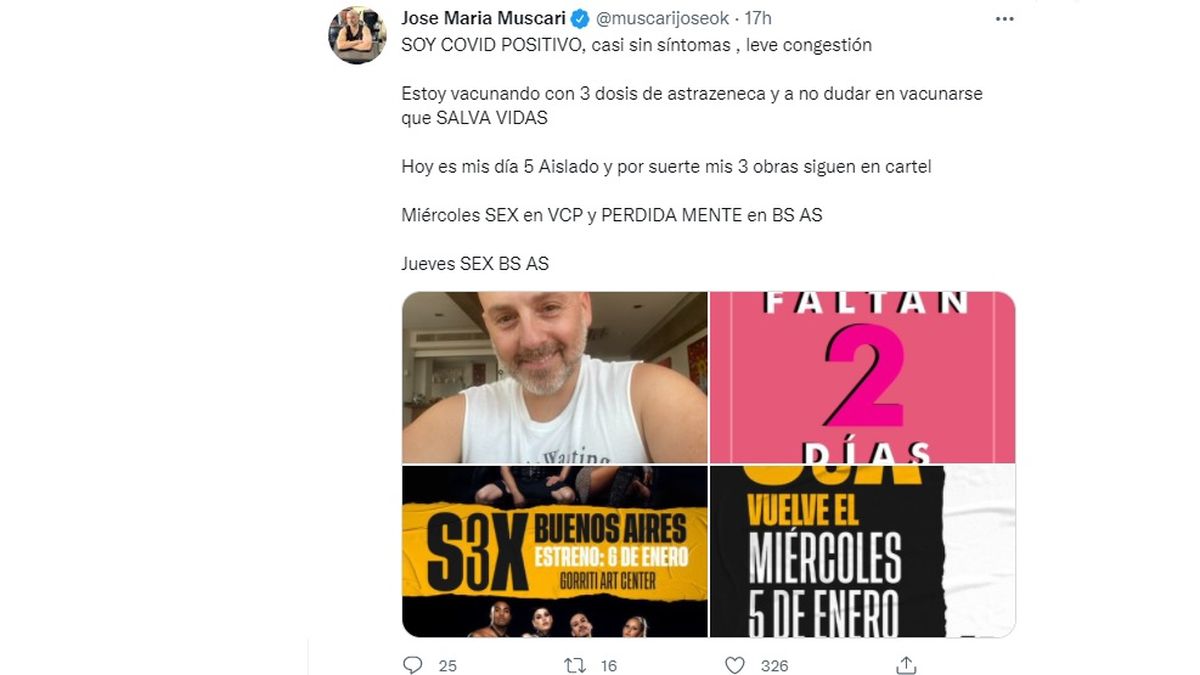The height and width of the screenshot is (675, 1200).
Task: Open the selfie photo of the man
Action: (554, 377)
